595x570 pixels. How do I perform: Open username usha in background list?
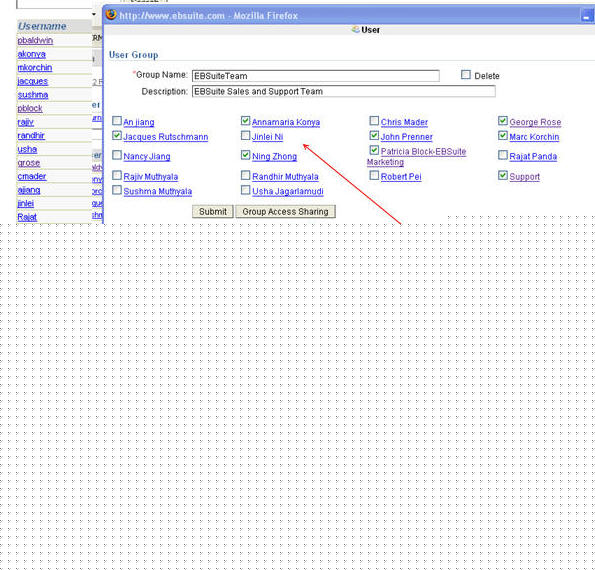pos(27,149)
